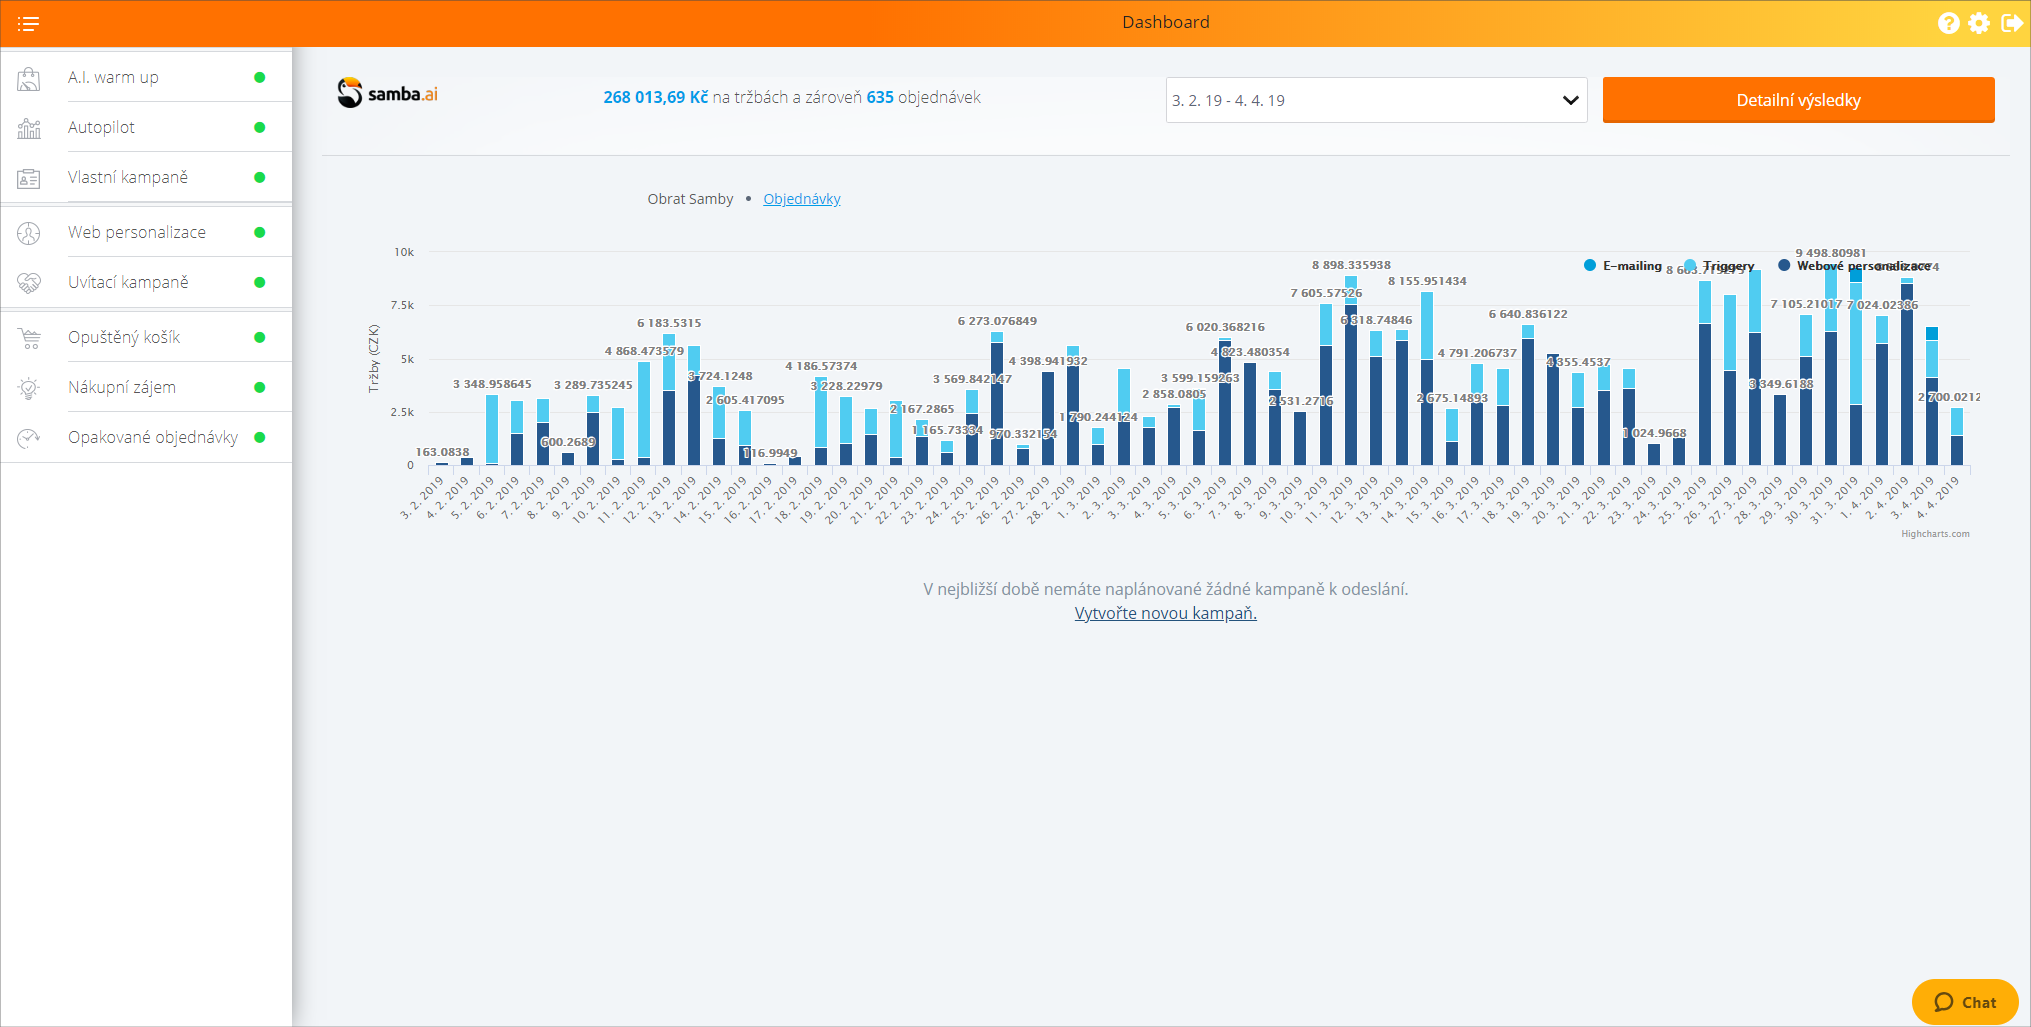The image size is (2031, 1027).
Task: Click the Nákupní zájem lightbulb icon
Action: pos(29,387)
